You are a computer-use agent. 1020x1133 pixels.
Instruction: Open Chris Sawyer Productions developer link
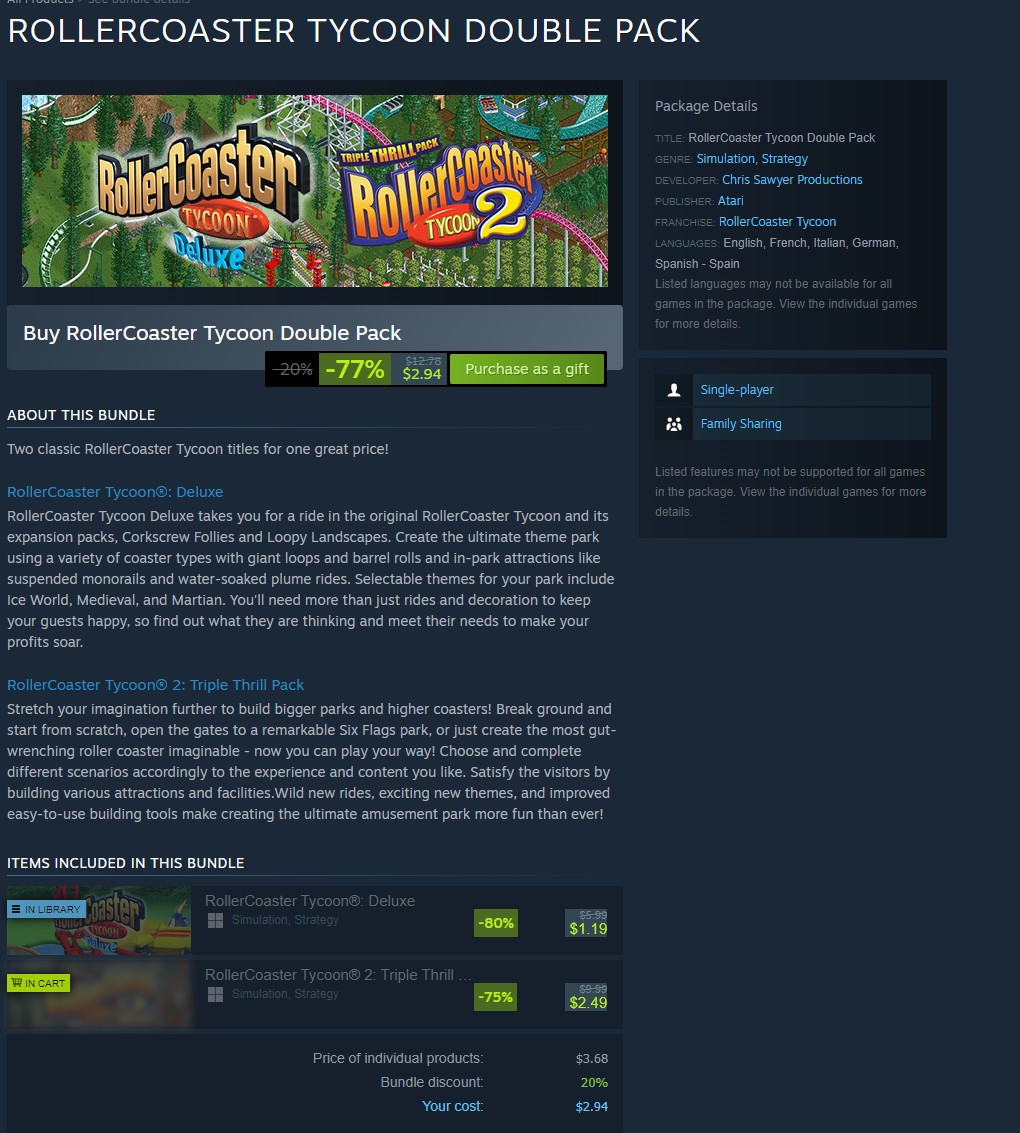tap(792, 180)
